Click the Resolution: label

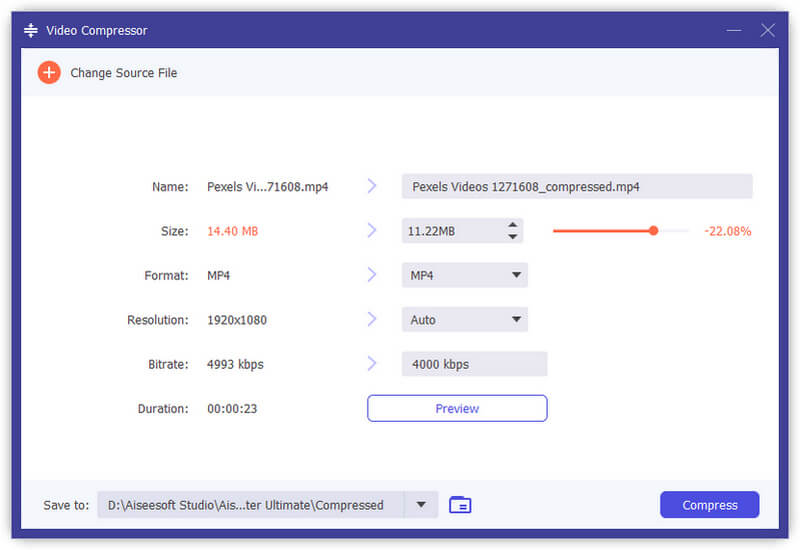(x=158, y=320)
